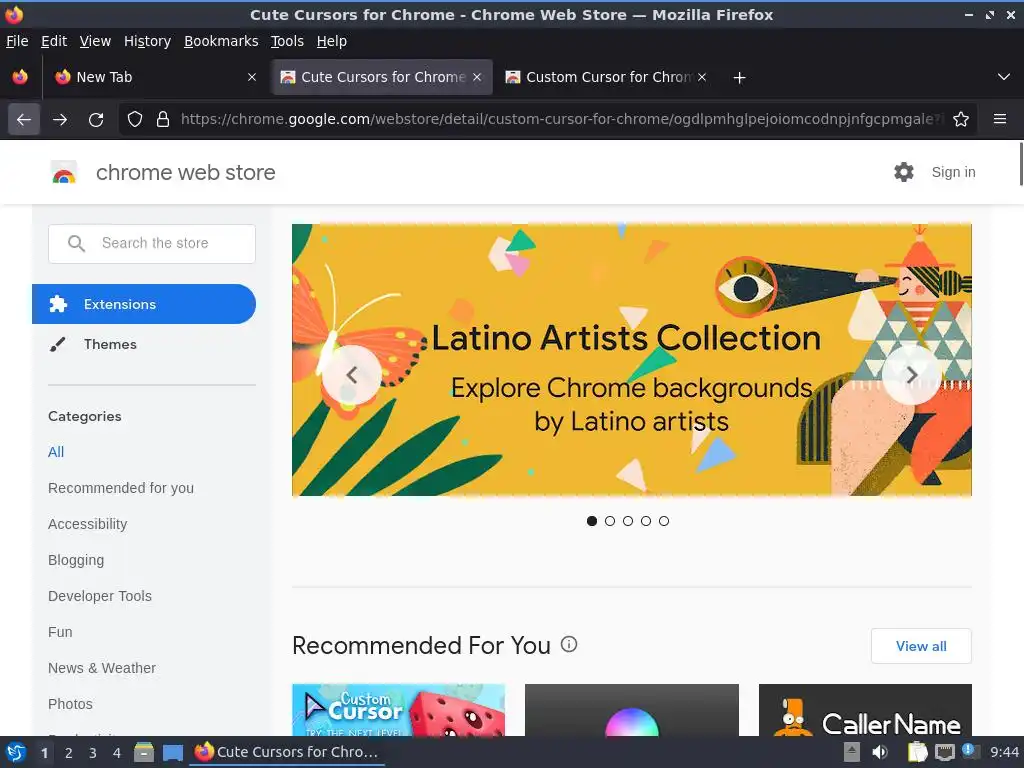1024x768 pixels.
Task: Click the Cute Cursors taskbar window button
Action: (287, 752)
